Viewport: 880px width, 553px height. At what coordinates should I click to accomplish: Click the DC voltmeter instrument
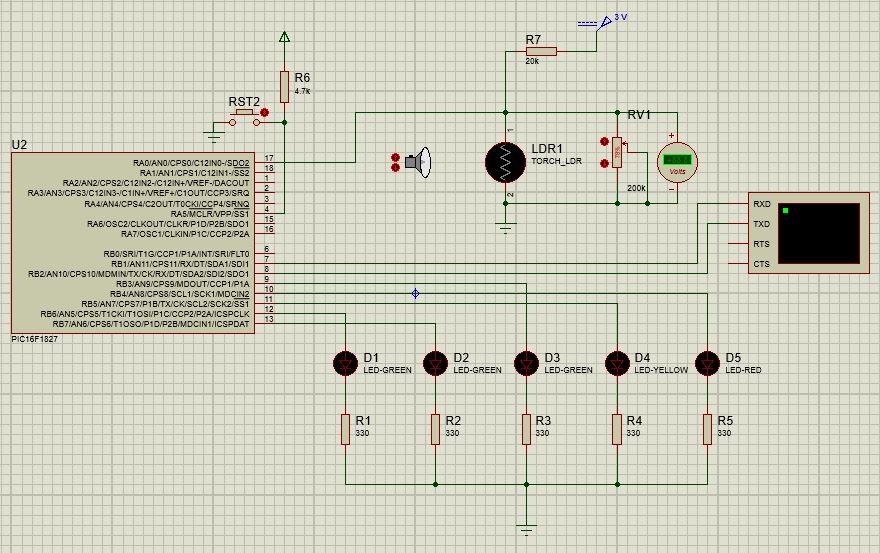tap(677, 163)
